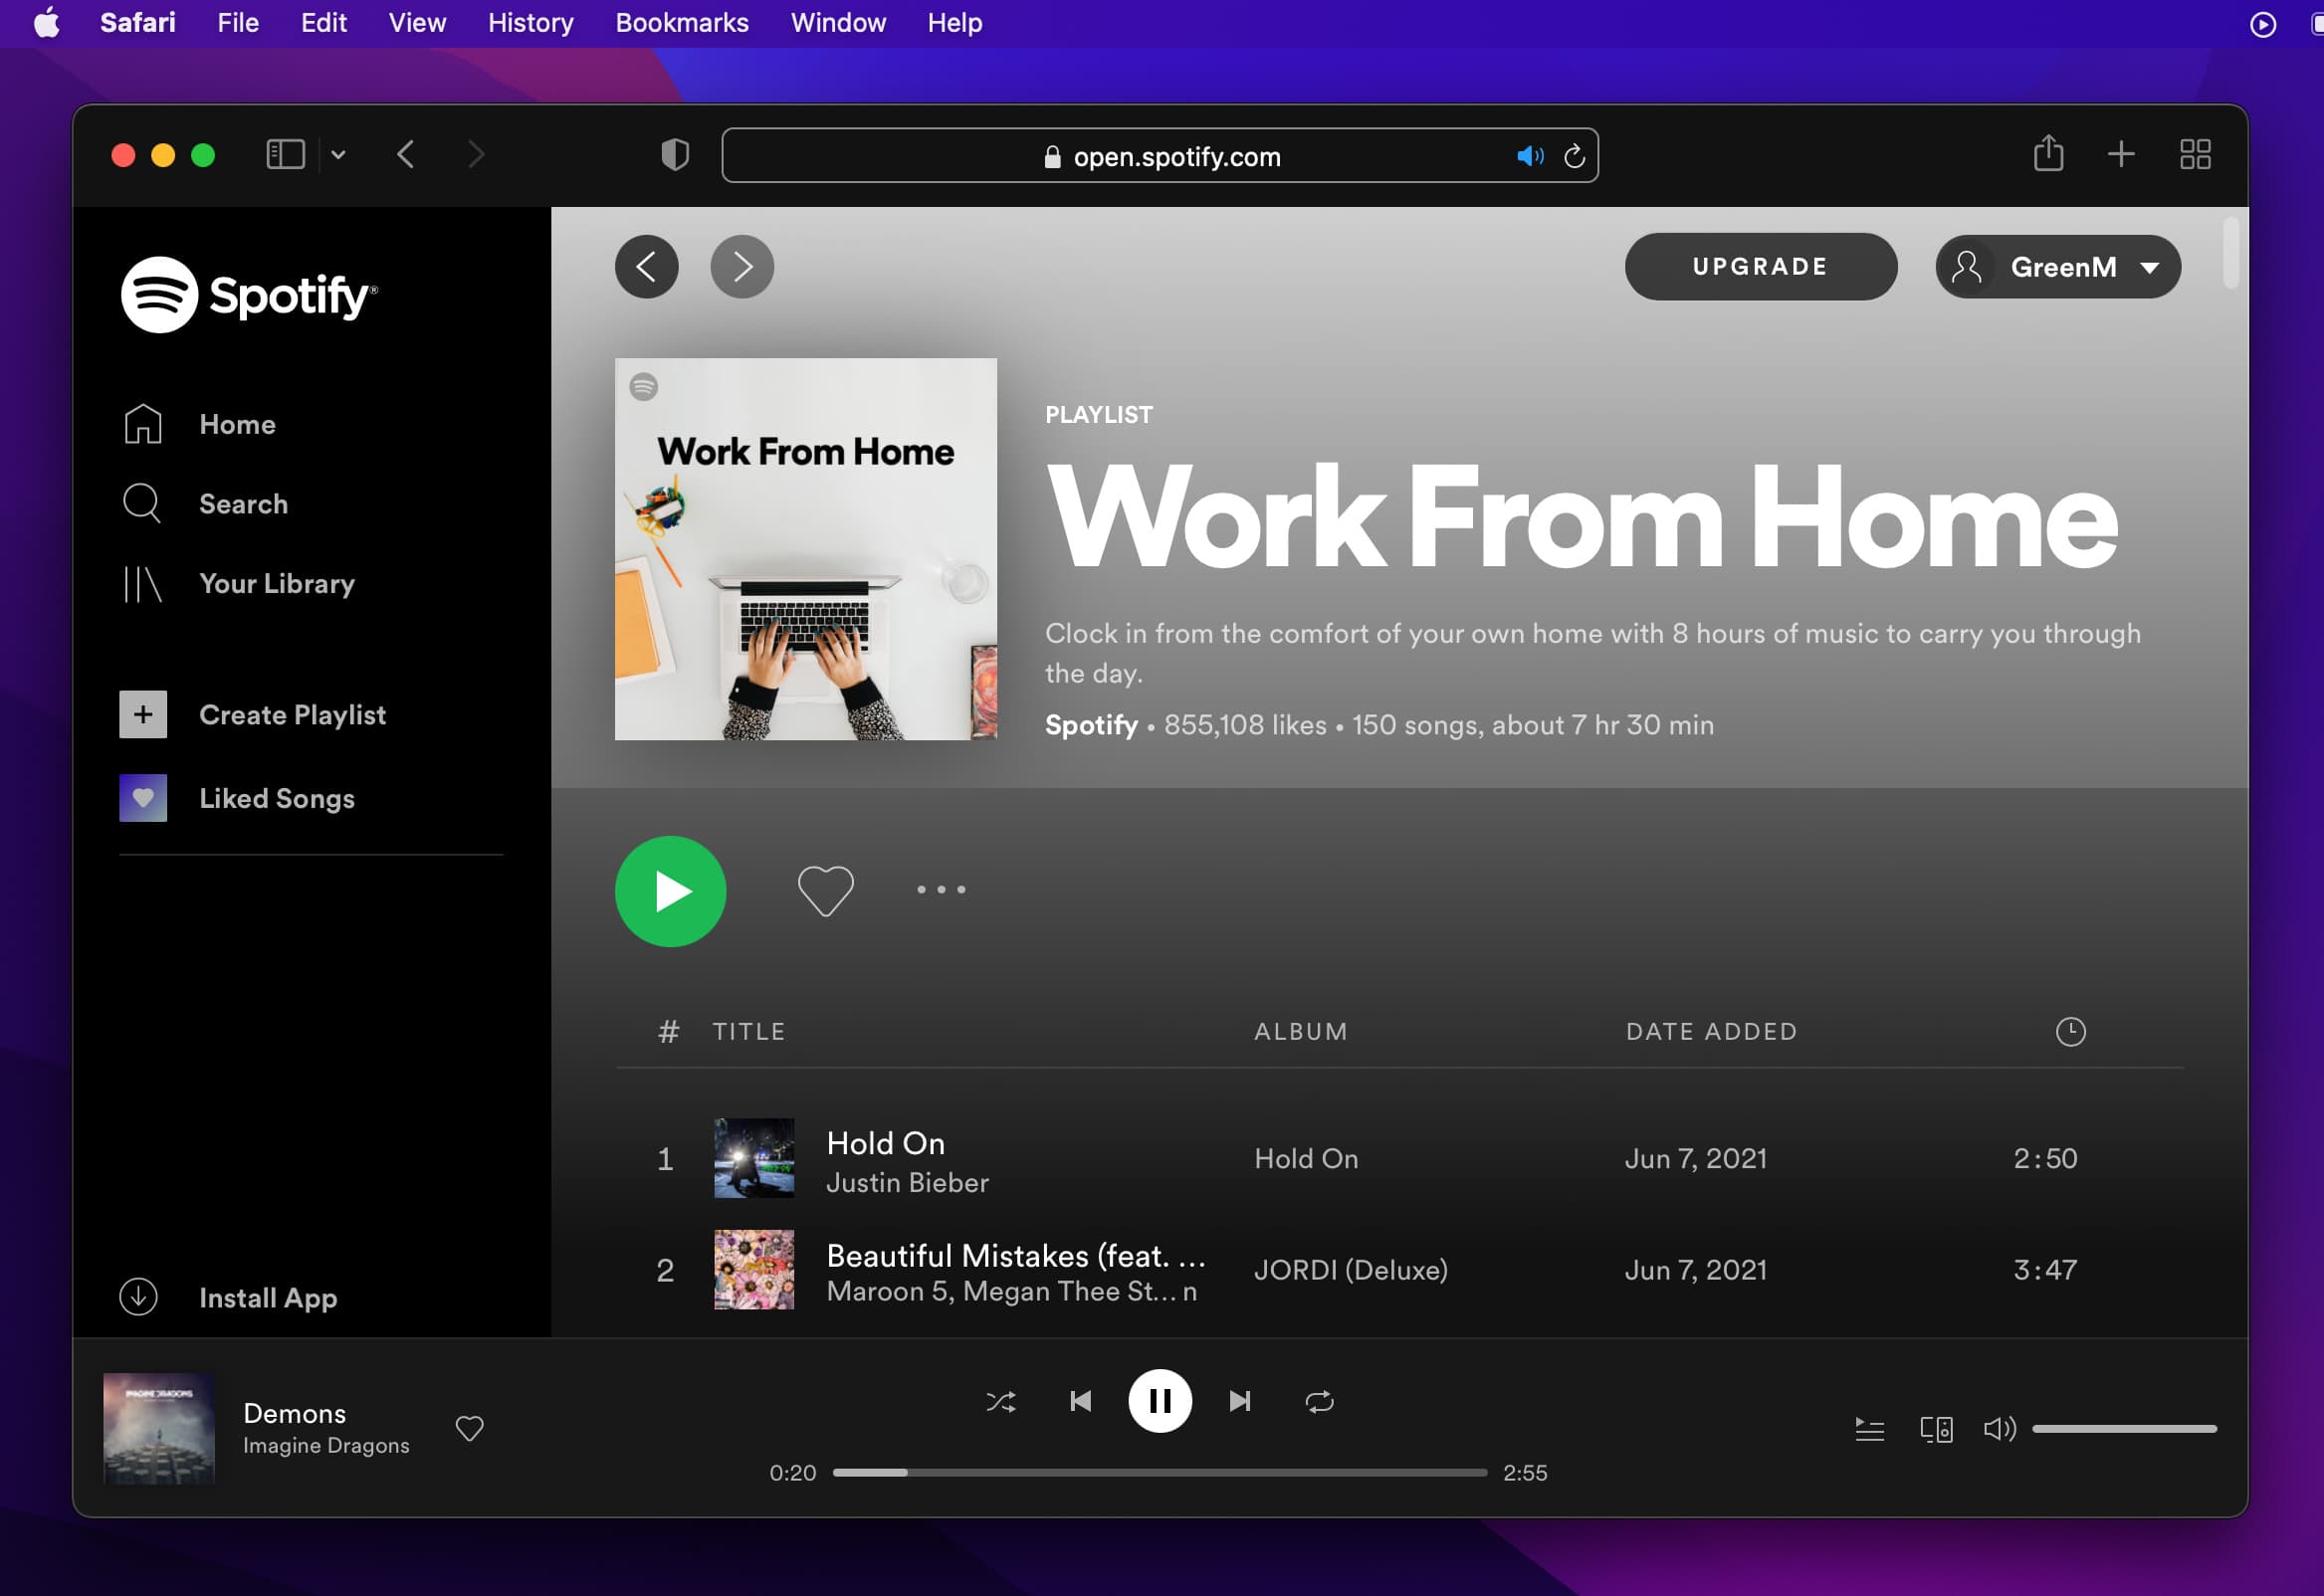Open the Safari sidebar chevron menu
Screen dimensions: 2324x1596
[337, 155]
